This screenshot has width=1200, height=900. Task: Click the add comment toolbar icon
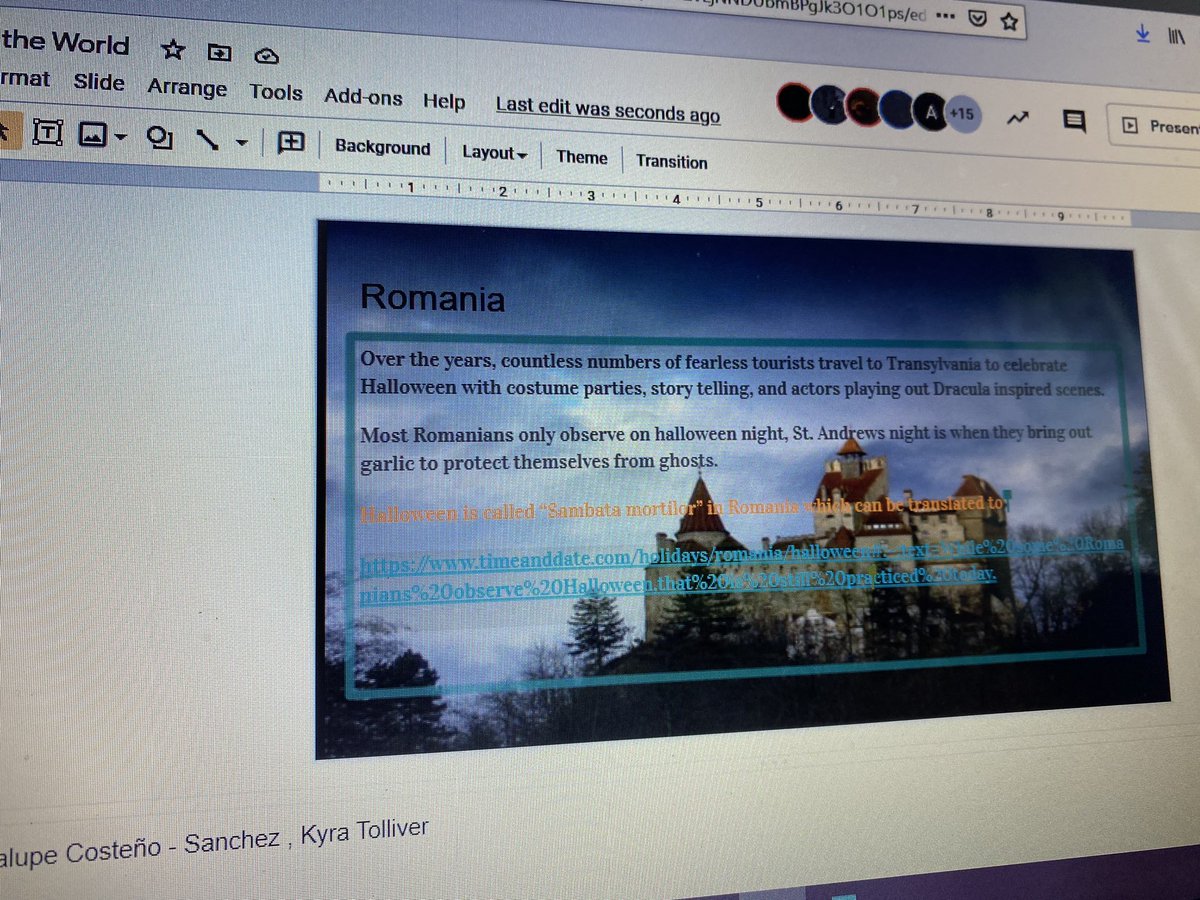pos(291,143)
